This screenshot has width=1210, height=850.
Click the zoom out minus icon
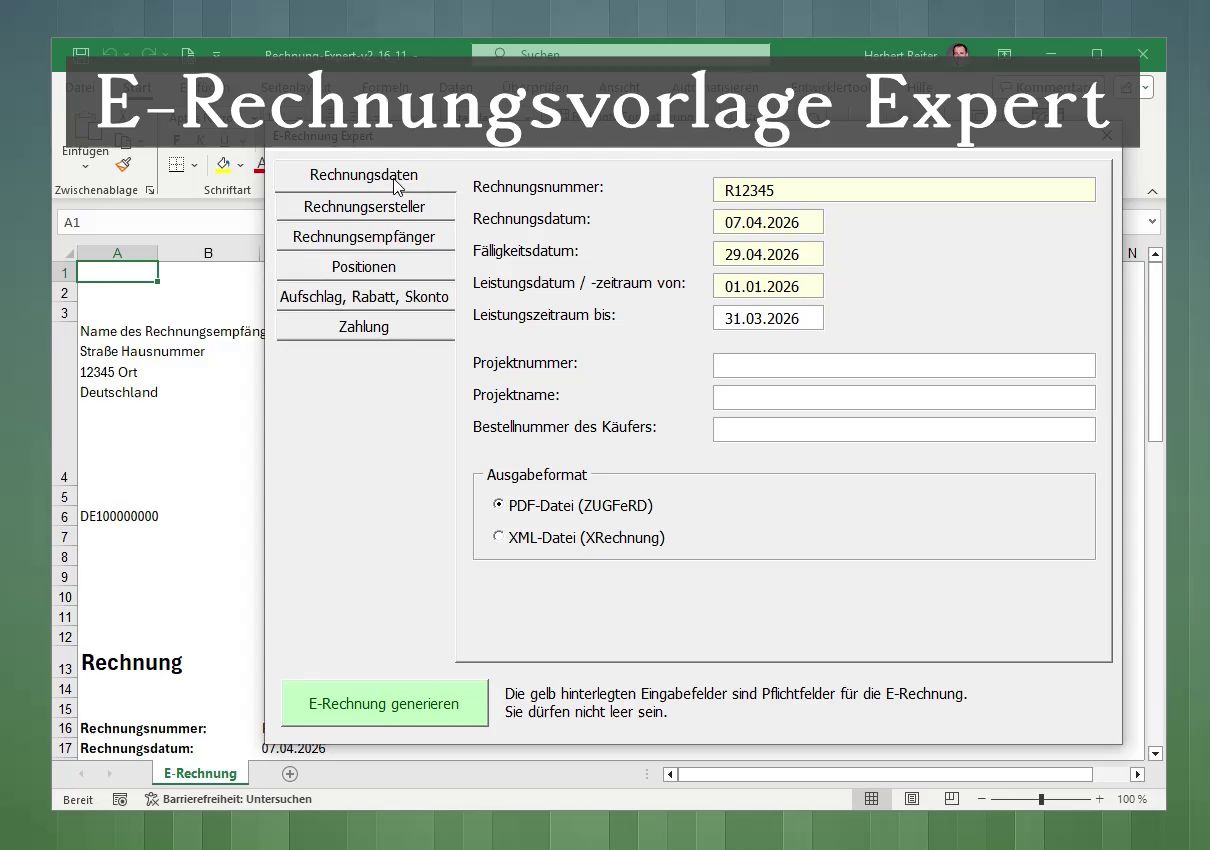tap(982, 799)
